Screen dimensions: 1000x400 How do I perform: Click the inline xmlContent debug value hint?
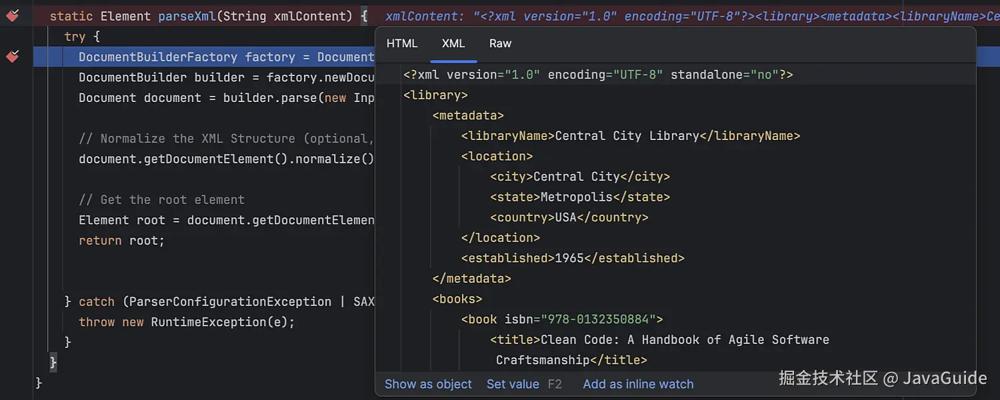692,16
